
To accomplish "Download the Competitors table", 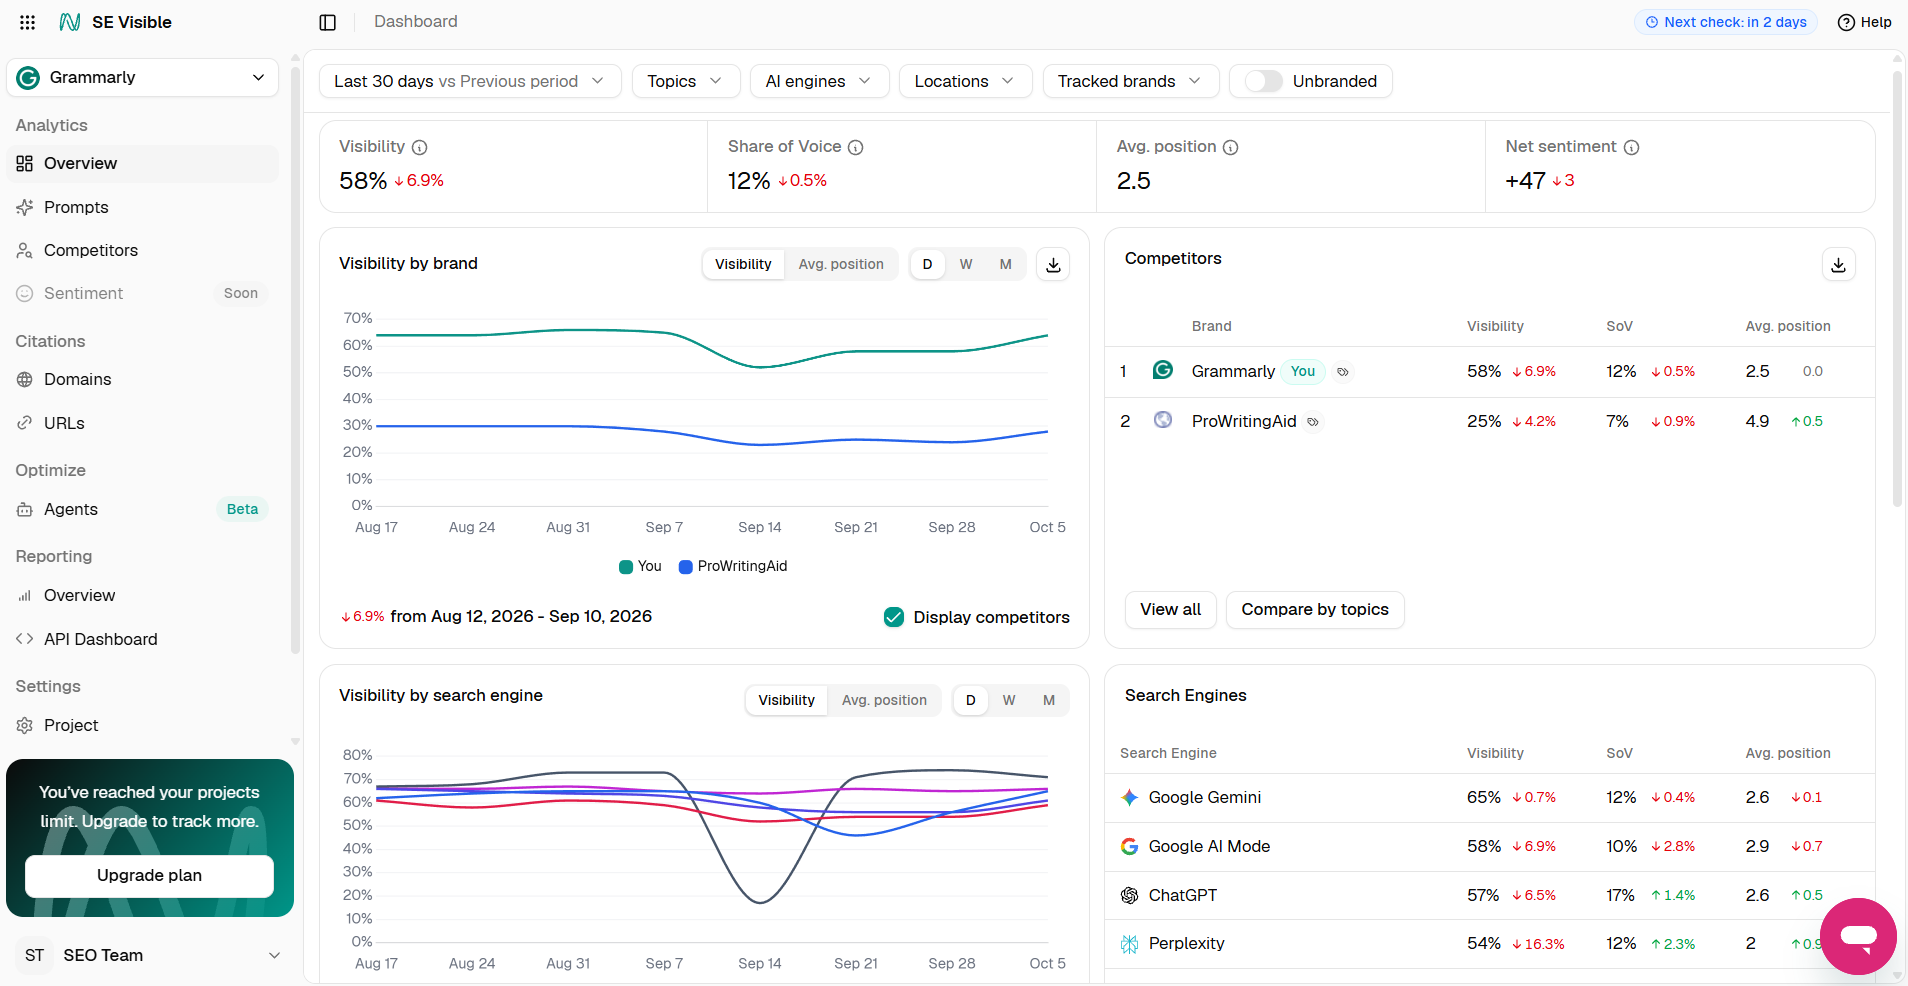I will 1838,265.
